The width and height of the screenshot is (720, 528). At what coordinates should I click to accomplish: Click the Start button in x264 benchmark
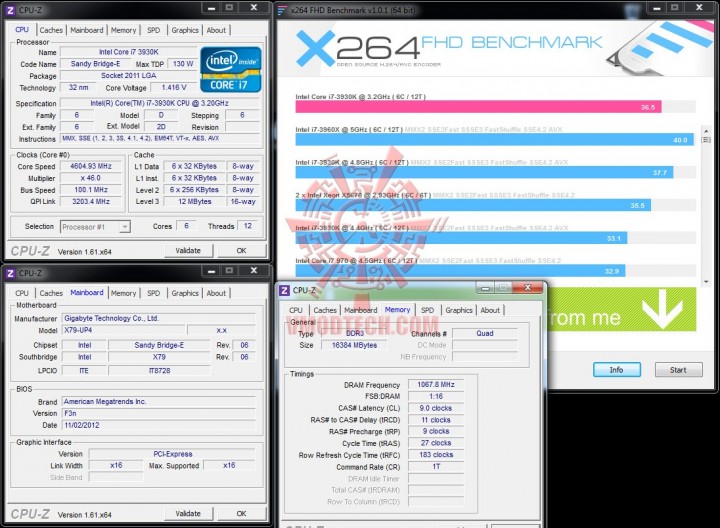(678, 370)
